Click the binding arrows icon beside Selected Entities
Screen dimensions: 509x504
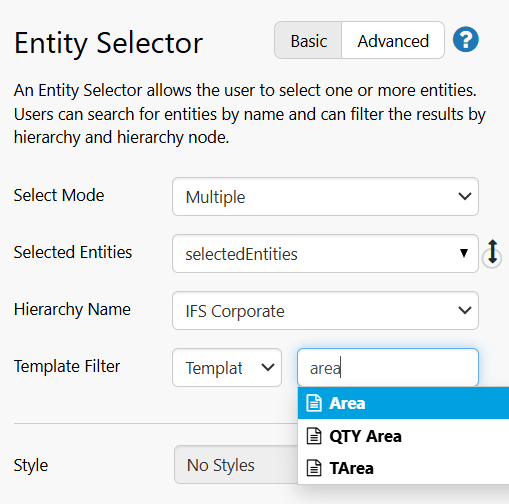pyautogui.click(x=492, y=253)
